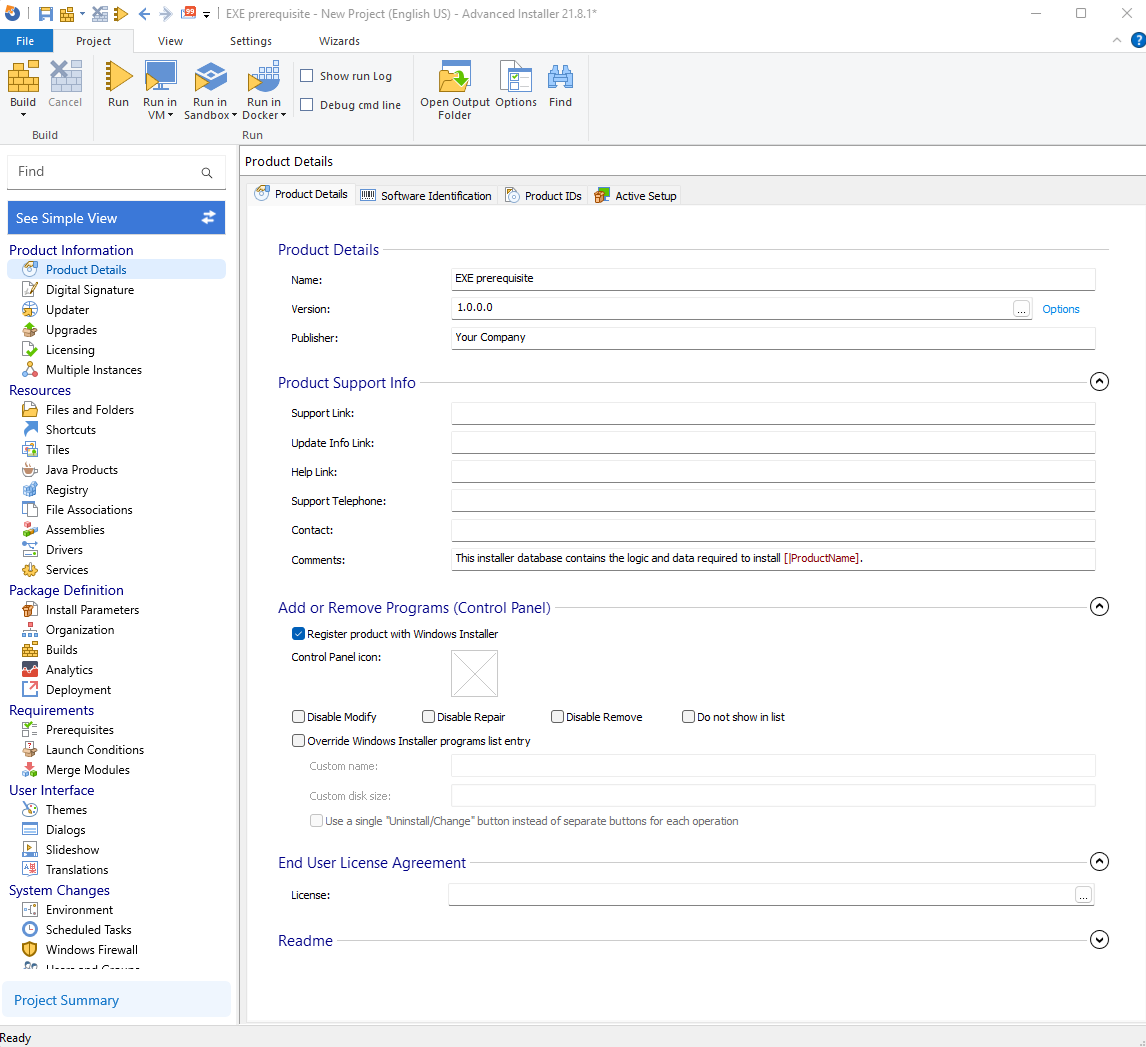Open the Run in VM dropdown arrow
The image size is (1146, 1047).
(171, 115)
